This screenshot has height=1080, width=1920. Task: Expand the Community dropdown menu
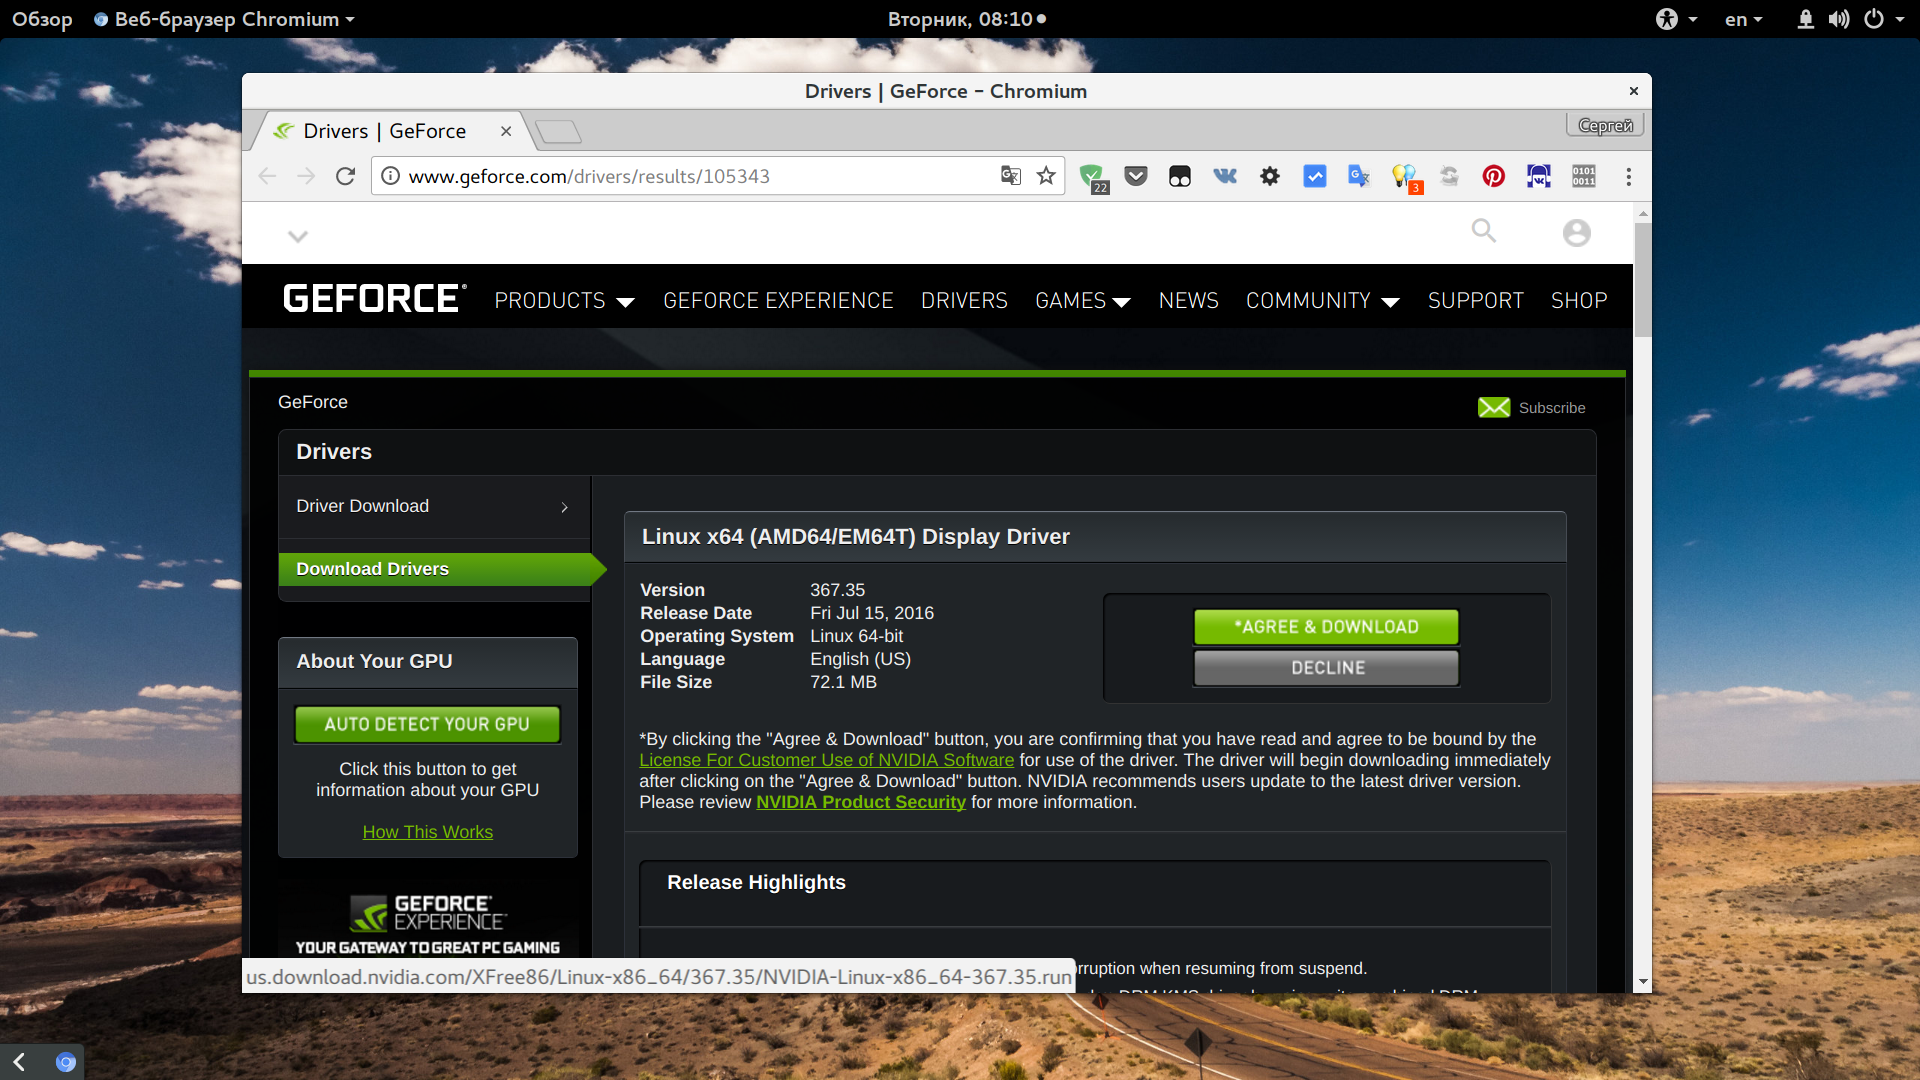pyautogui.click(x=1319, y=301)
